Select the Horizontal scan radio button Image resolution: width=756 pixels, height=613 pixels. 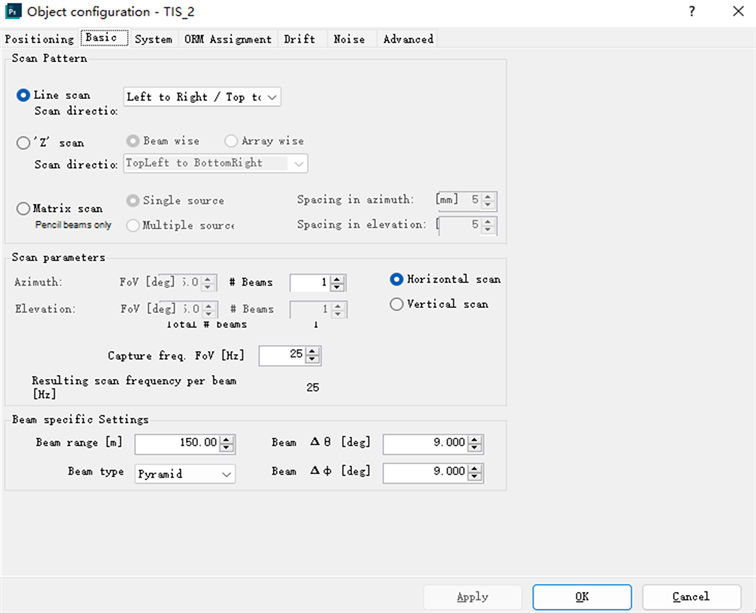point(397,280)
